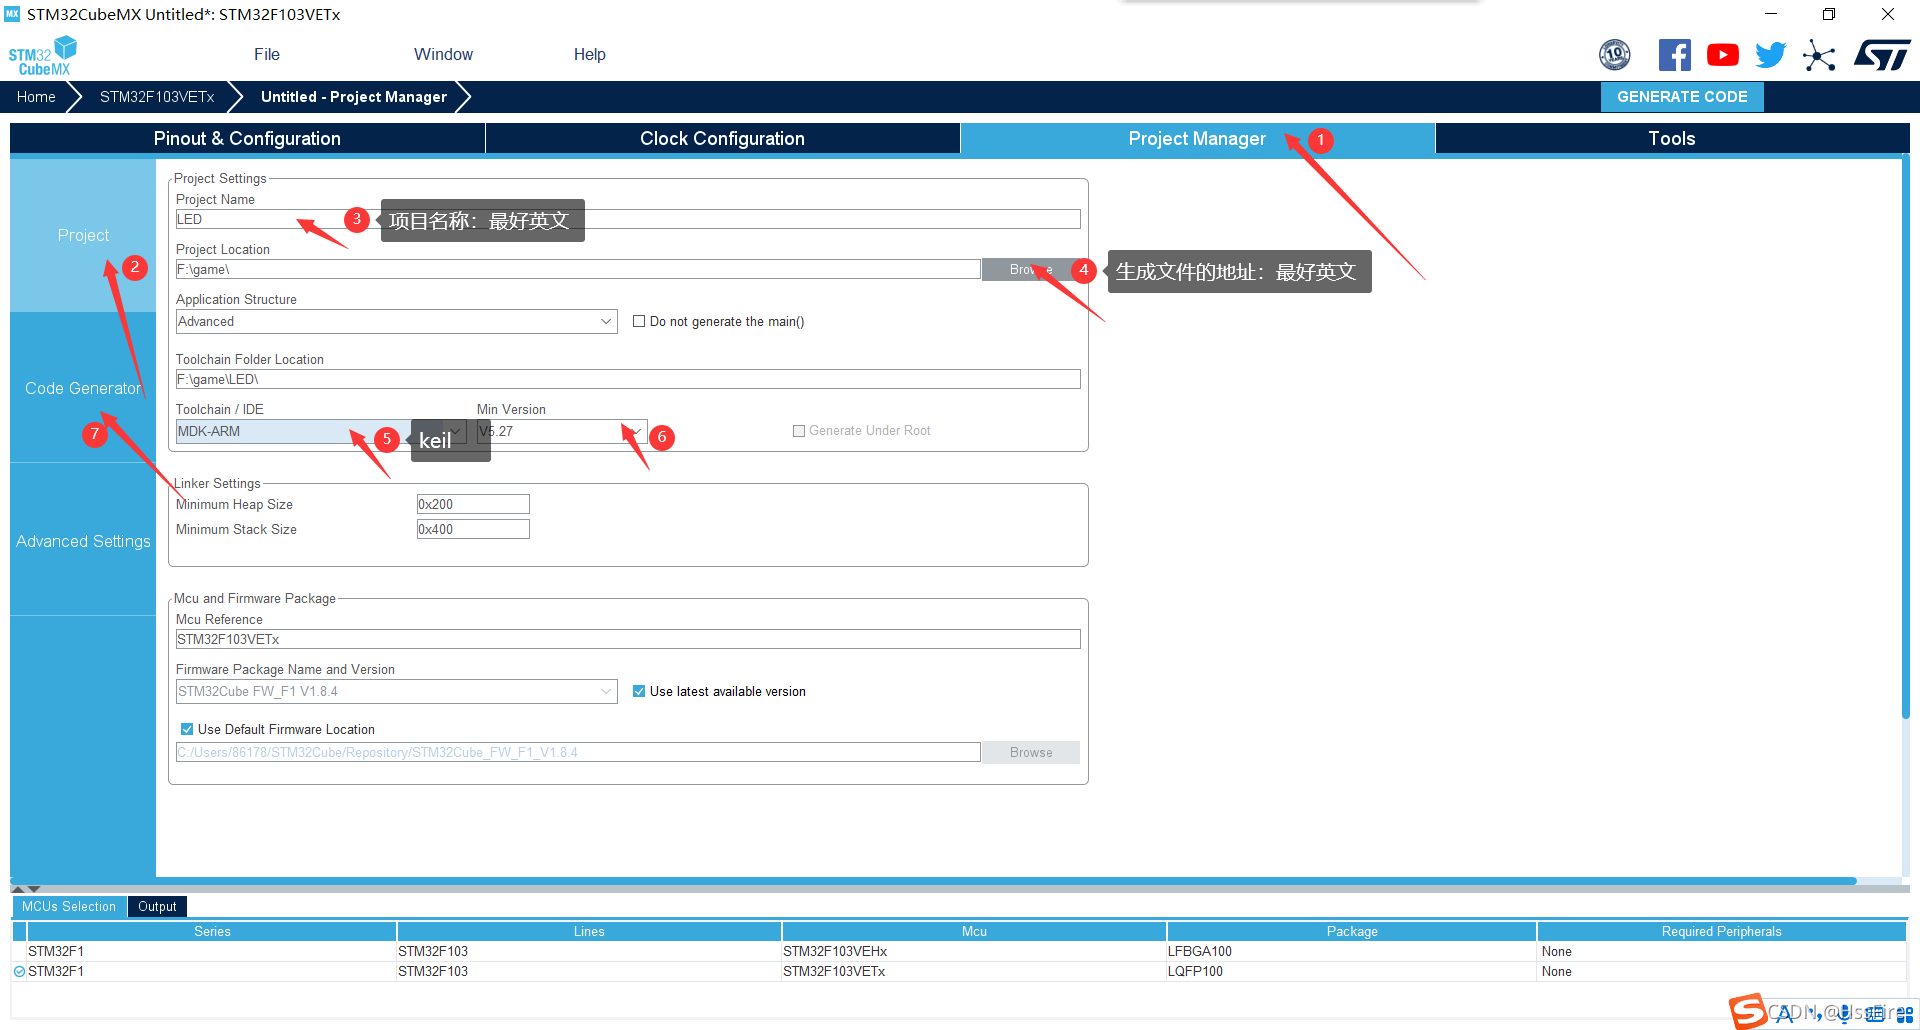Click the GENERATE CODE button
The height and width of the screenshot is (1030, 1920).
[1682, 97]
